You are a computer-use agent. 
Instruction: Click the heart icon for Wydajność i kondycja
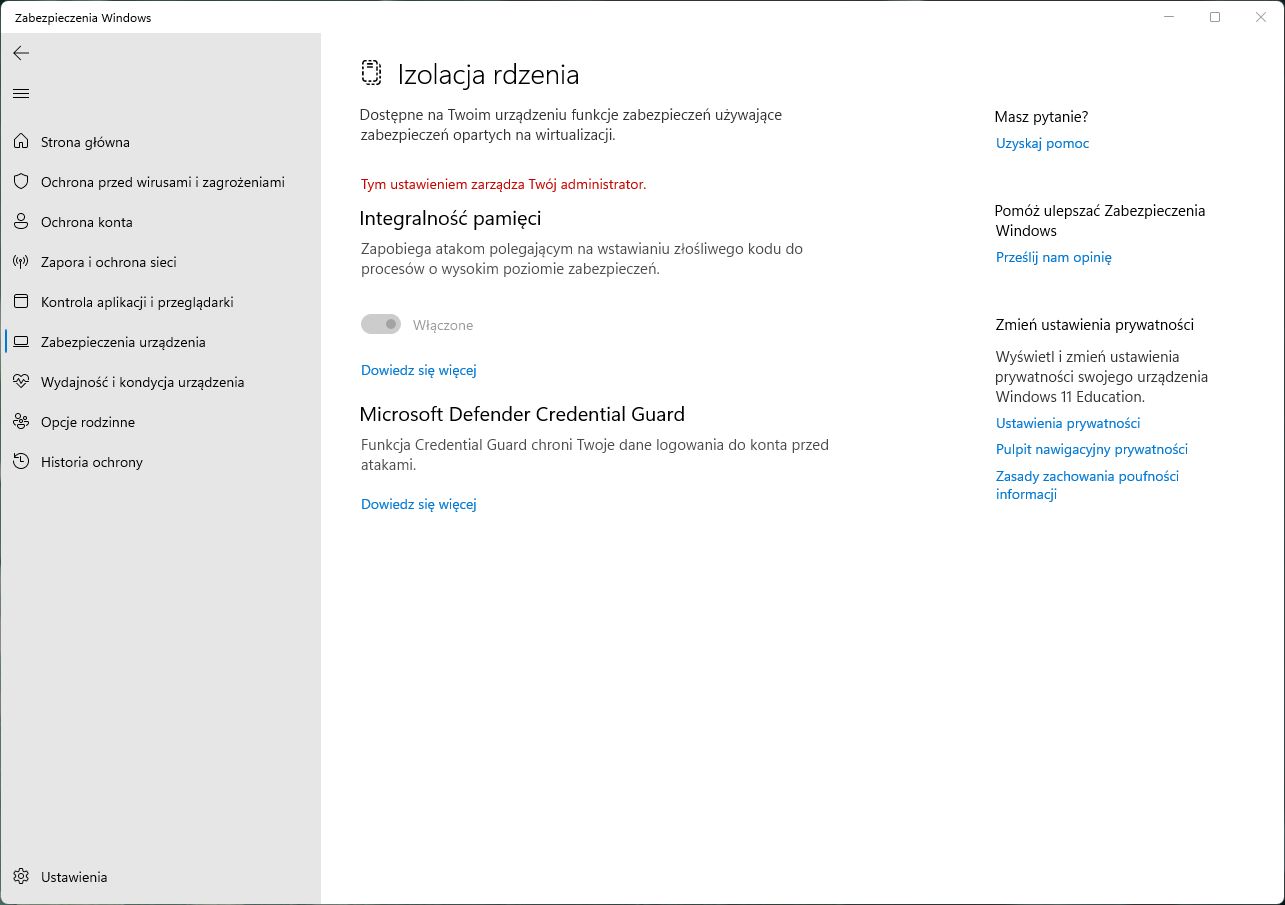(x=21, y=382)
